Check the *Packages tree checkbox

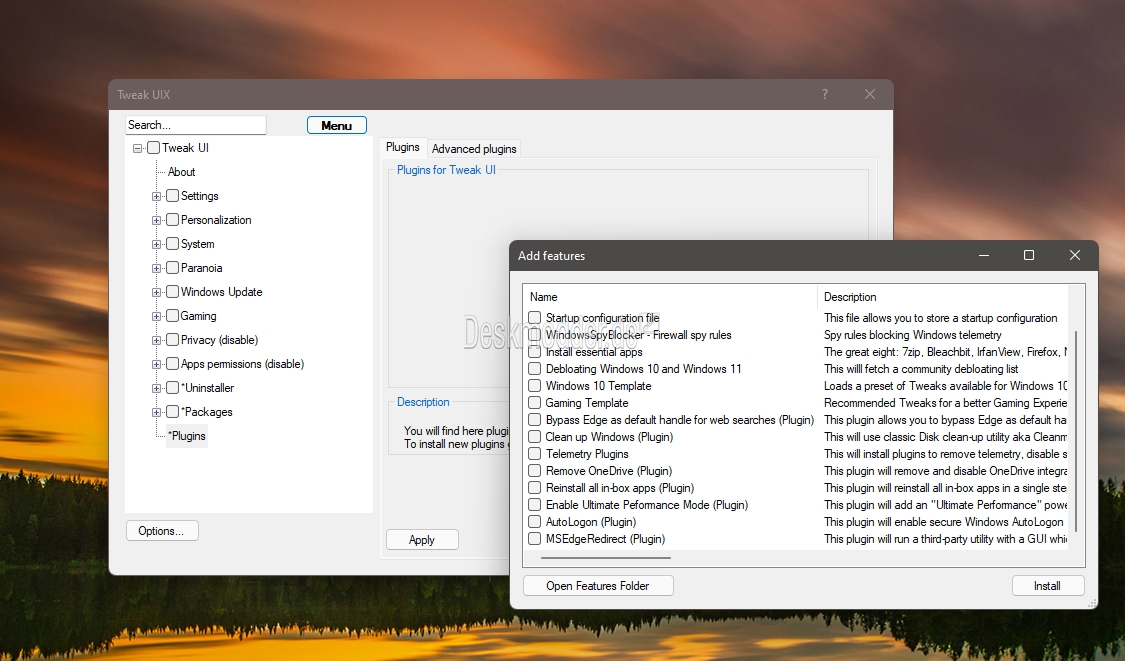(x=172, y=411)
